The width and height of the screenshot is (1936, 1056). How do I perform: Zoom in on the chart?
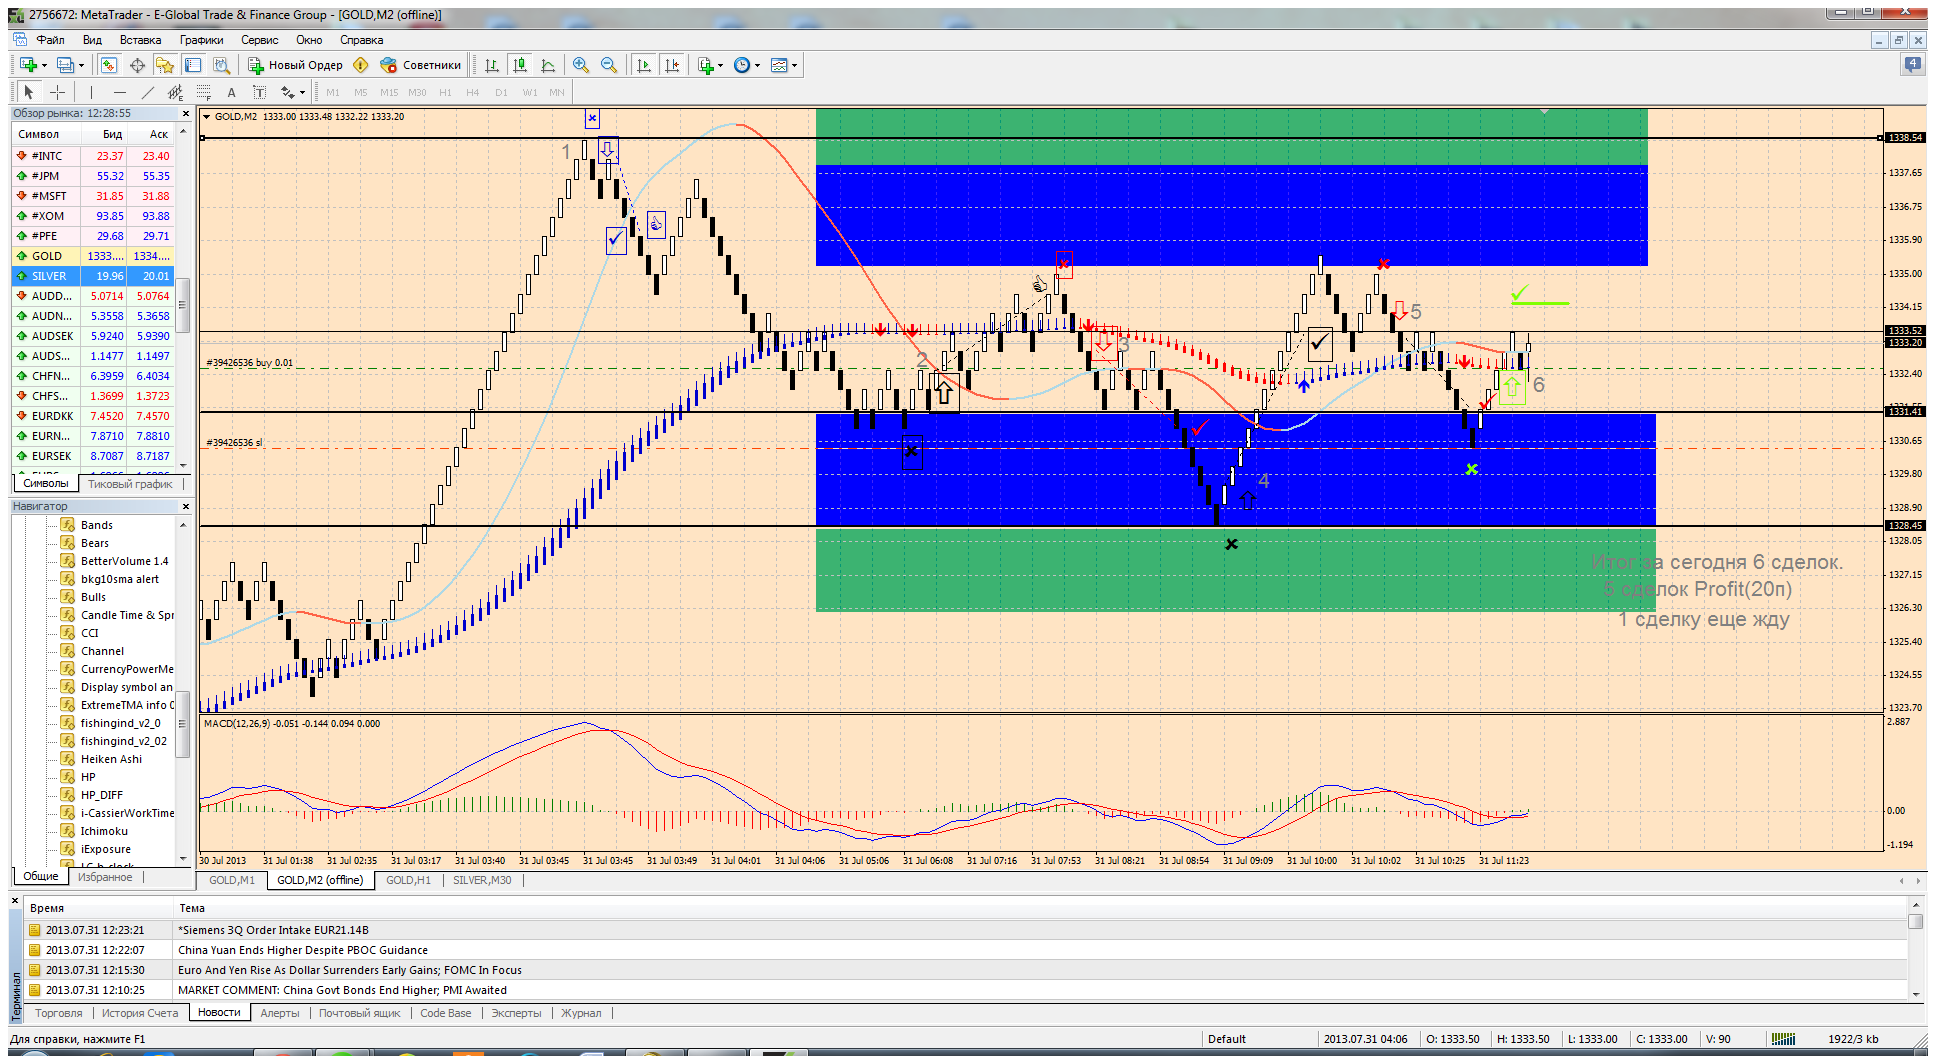[581, 65]
